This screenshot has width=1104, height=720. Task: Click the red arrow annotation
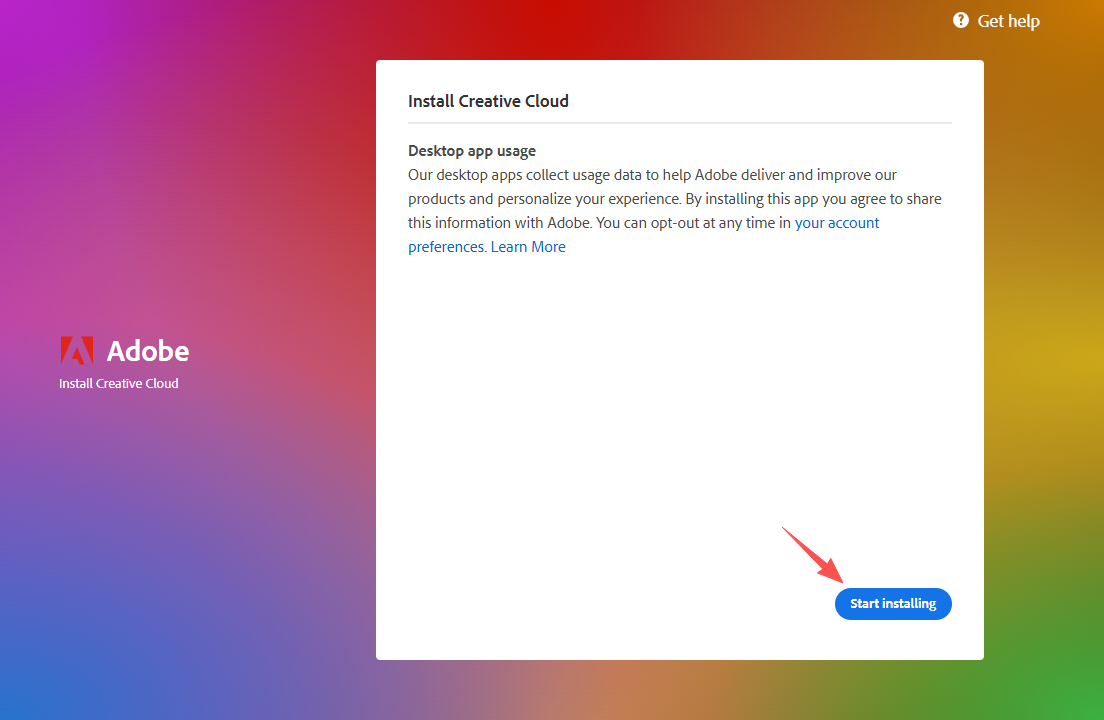810,556
